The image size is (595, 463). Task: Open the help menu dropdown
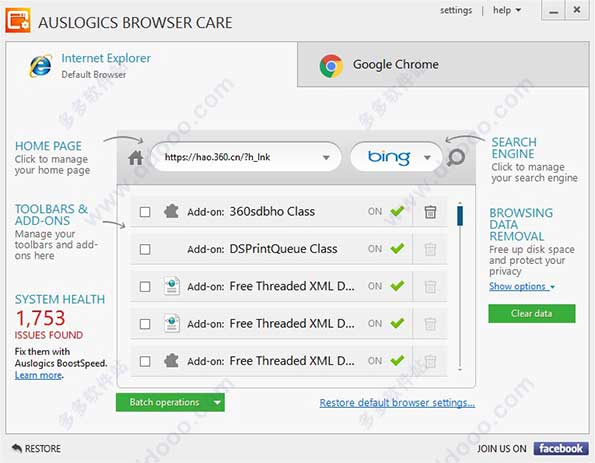click(x=507, y=10)
